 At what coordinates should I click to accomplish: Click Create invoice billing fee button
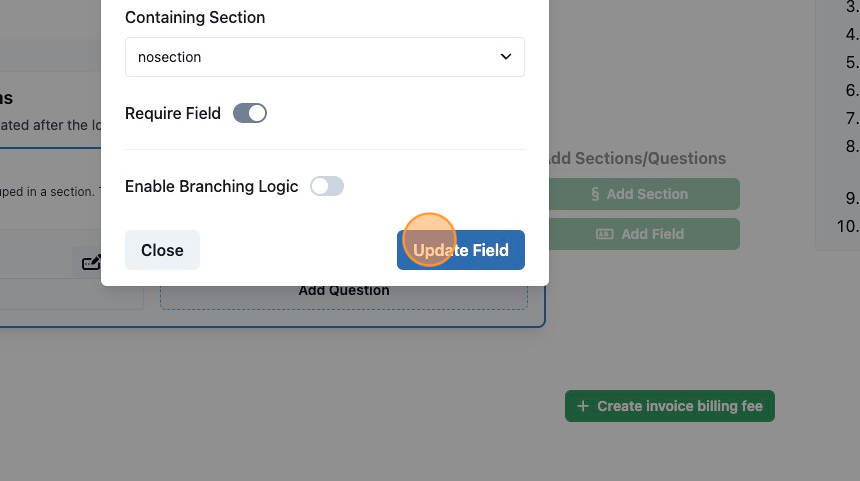click(670, 406)
